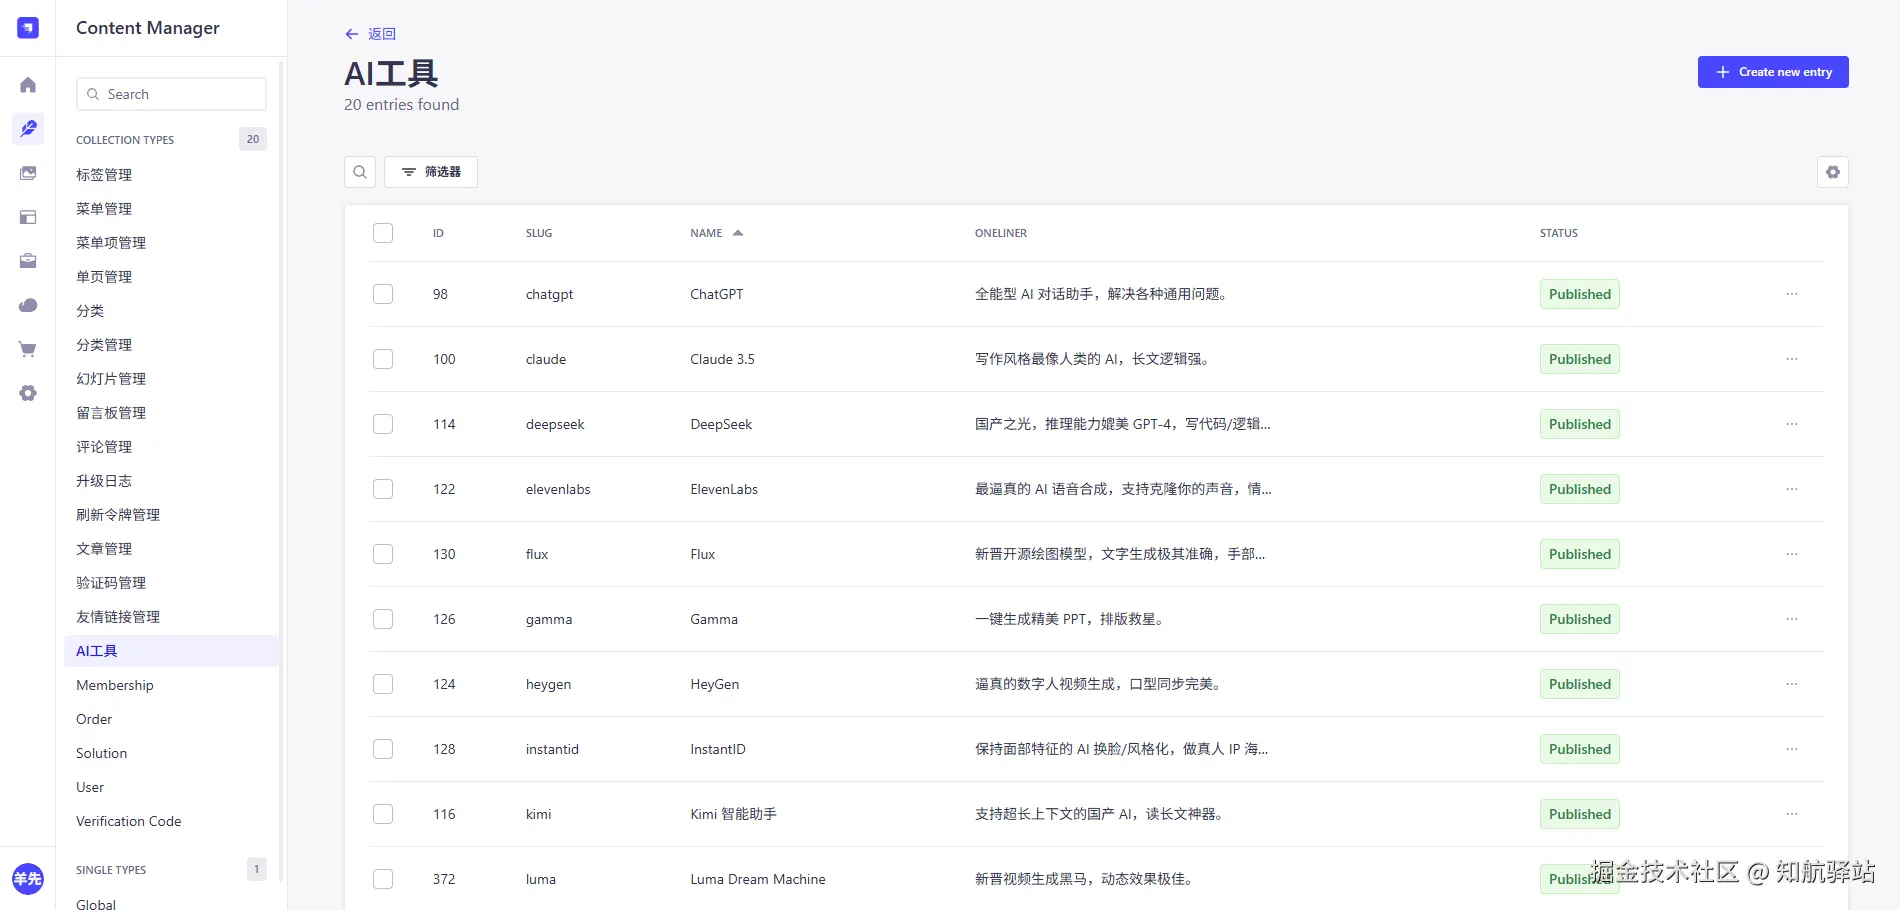Go to Home in the left rail

click(28, 85)
